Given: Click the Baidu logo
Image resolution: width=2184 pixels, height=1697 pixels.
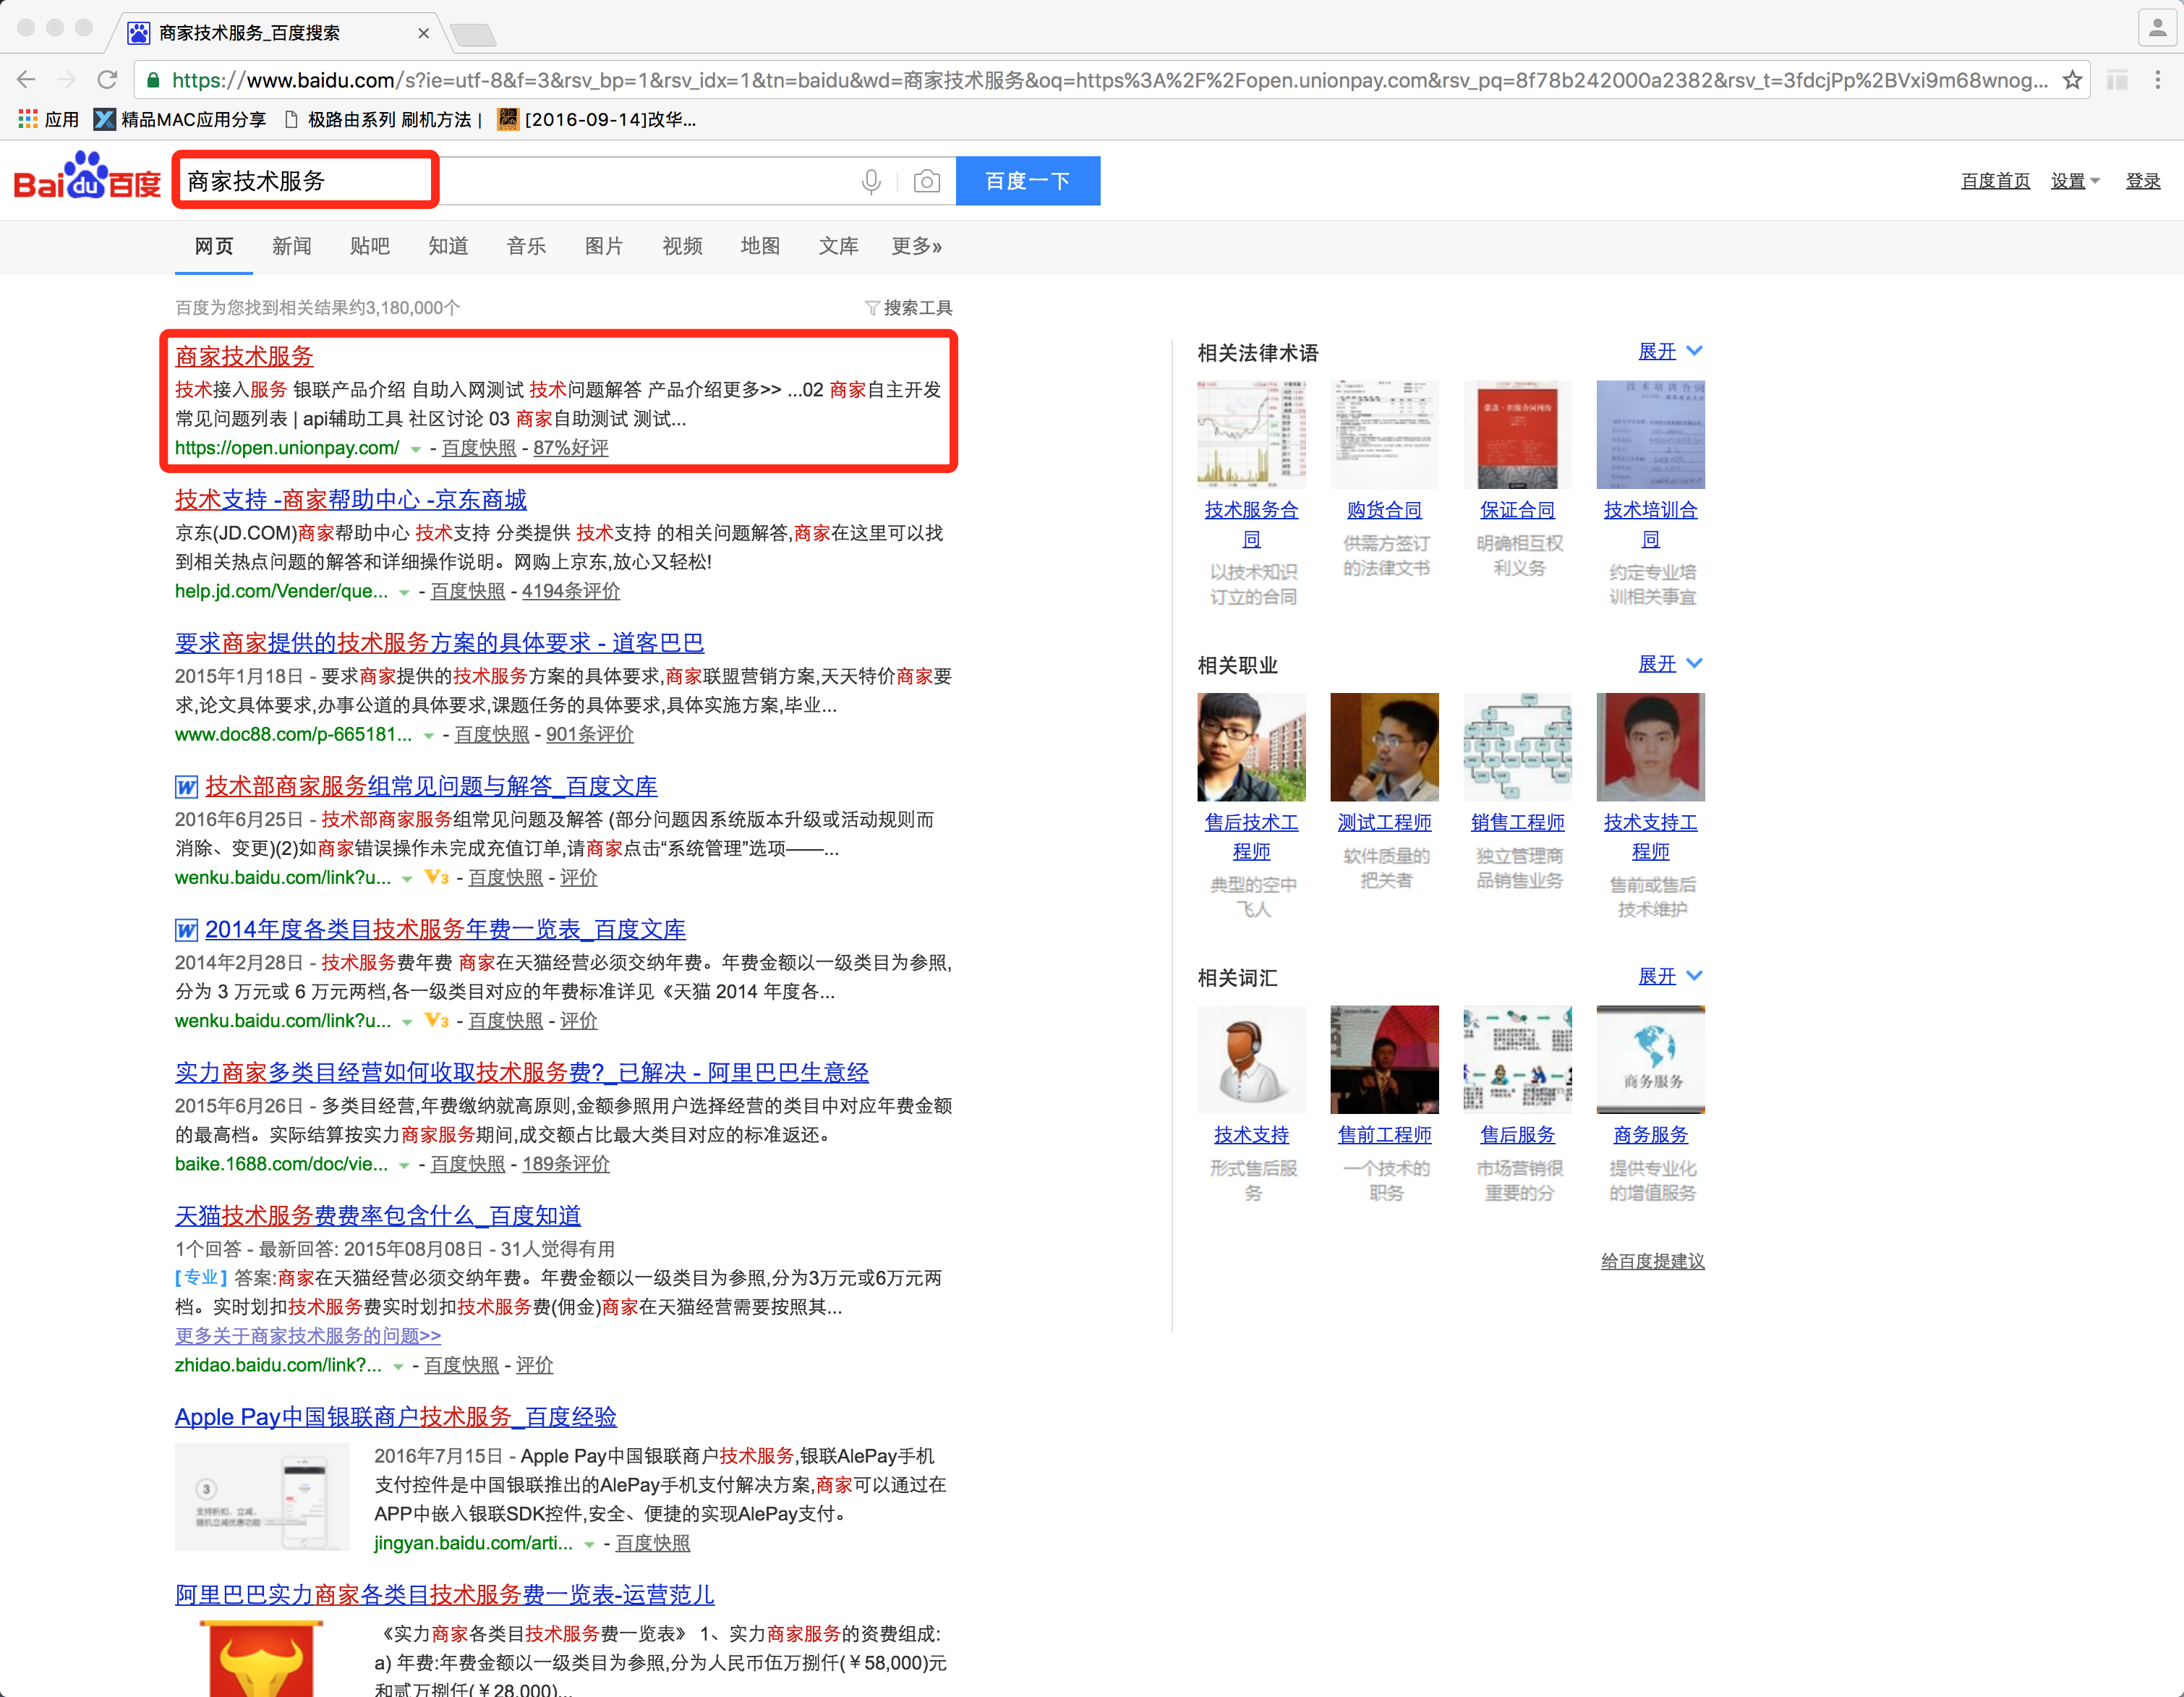Looking at the screenshot, I should 87,178.
